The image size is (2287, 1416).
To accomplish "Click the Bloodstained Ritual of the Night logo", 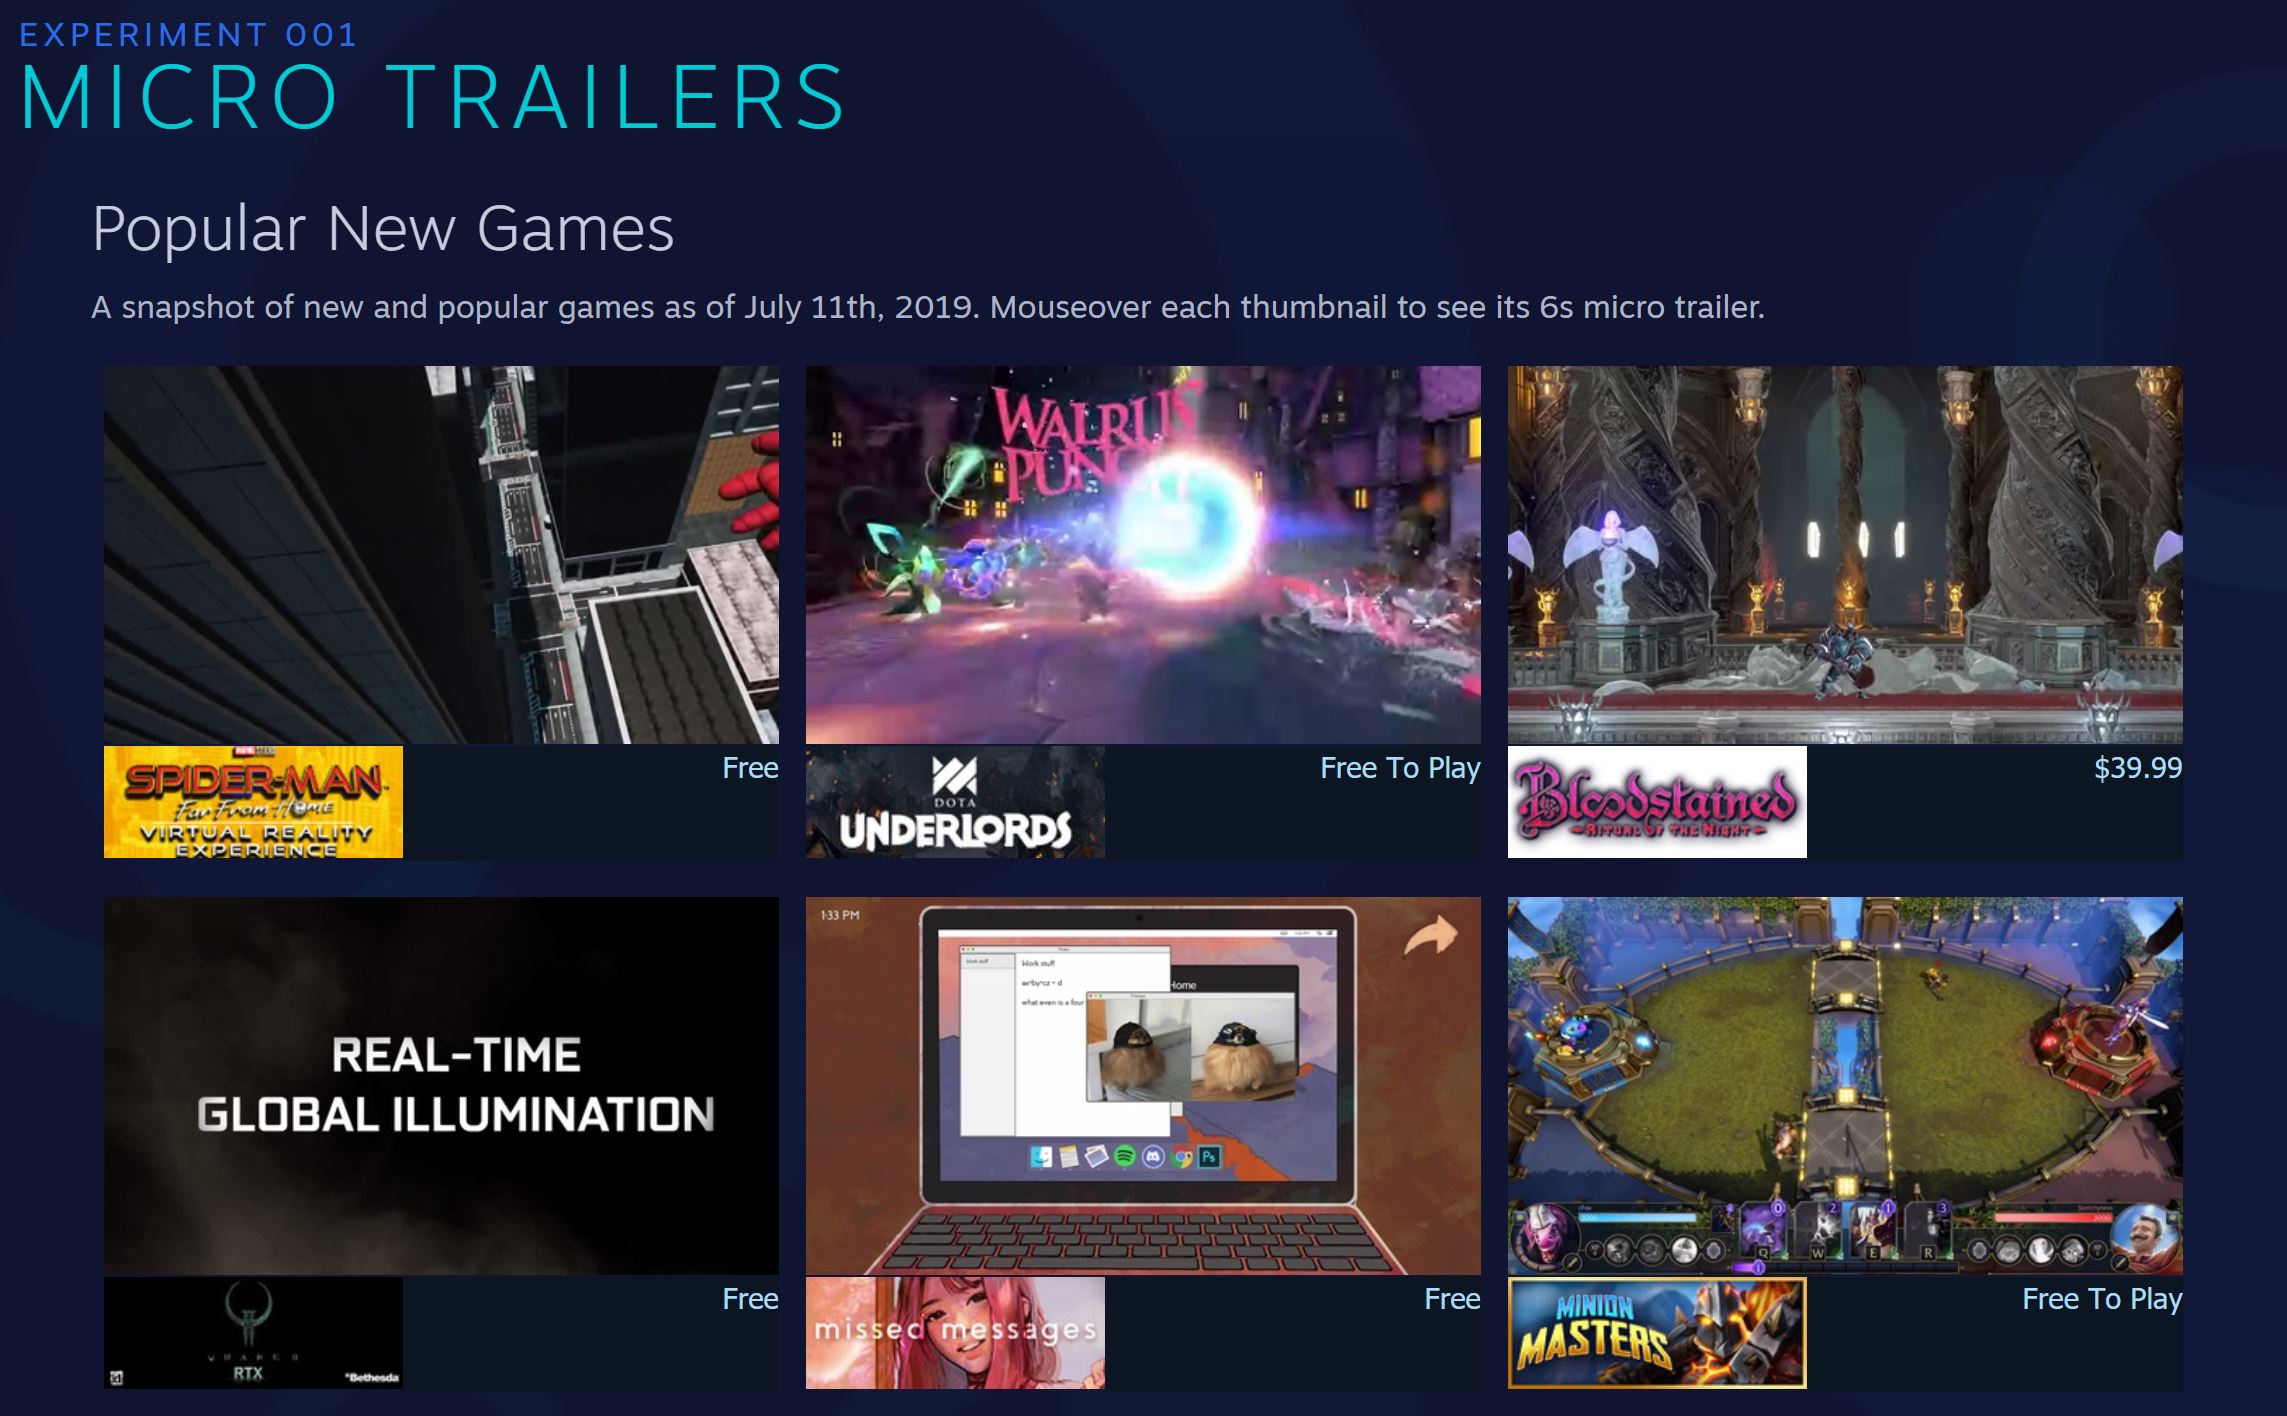I will point(1657,802).
